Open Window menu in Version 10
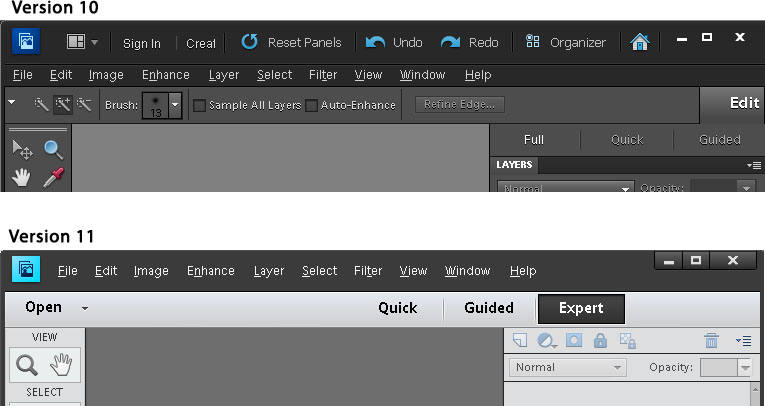This screenshot has height=406, width=765. coord(422,75)
